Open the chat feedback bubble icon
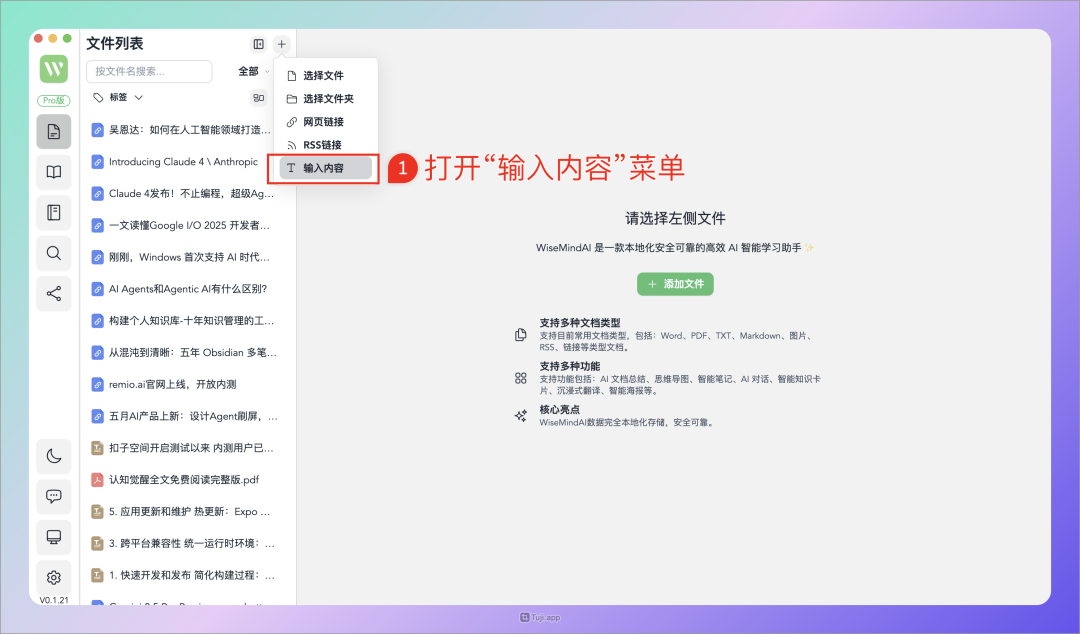This screenshot has height=634, width=1080. tap(54, 496)
